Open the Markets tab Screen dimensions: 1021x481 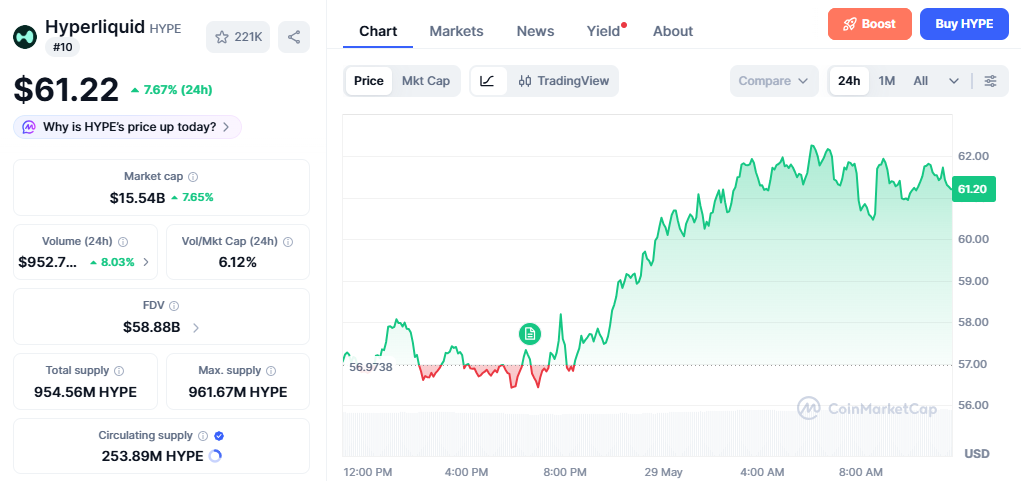456,31
